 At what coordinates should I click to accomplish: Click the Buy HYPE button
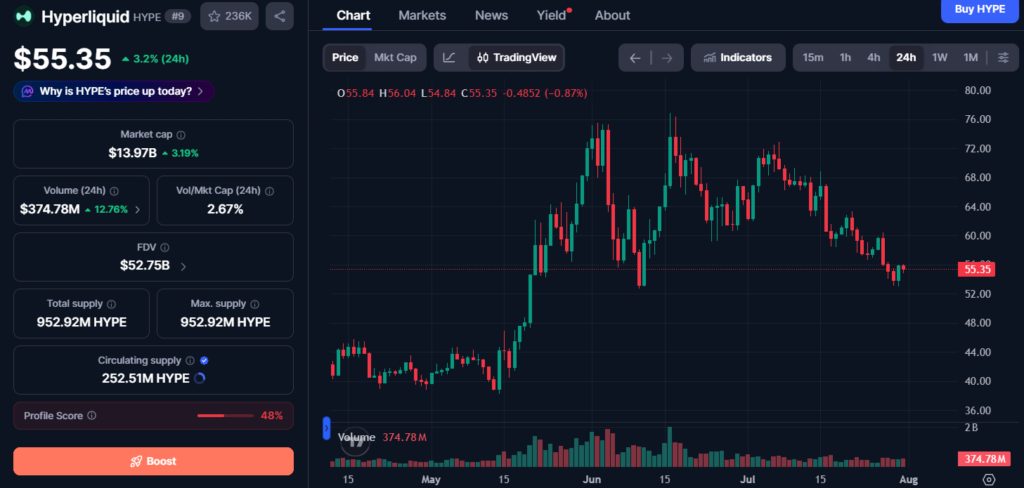(x=980, y=10)
